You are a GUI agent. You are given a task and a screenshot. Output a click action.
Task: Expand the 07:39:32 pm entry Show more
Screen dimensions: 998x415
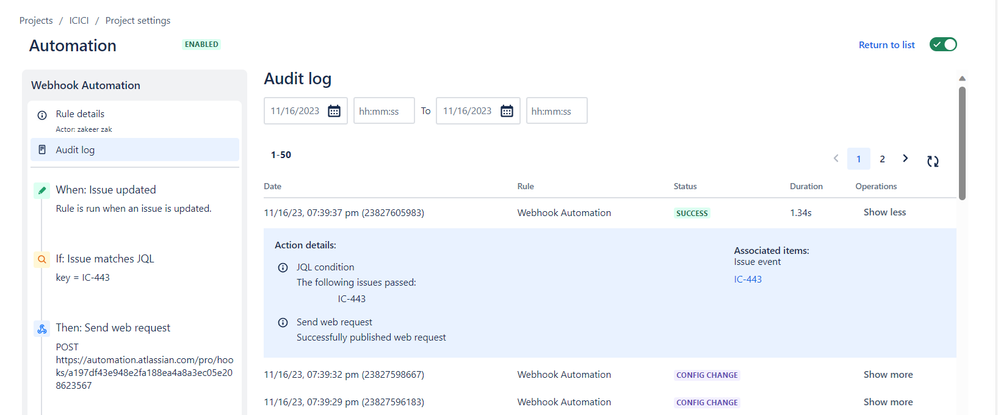[888, 375]
